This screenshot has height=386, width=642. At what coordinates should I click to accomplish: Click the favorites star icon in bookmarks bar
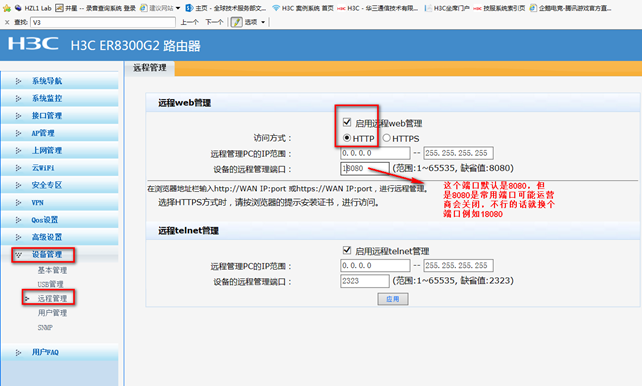pos(6,8)
